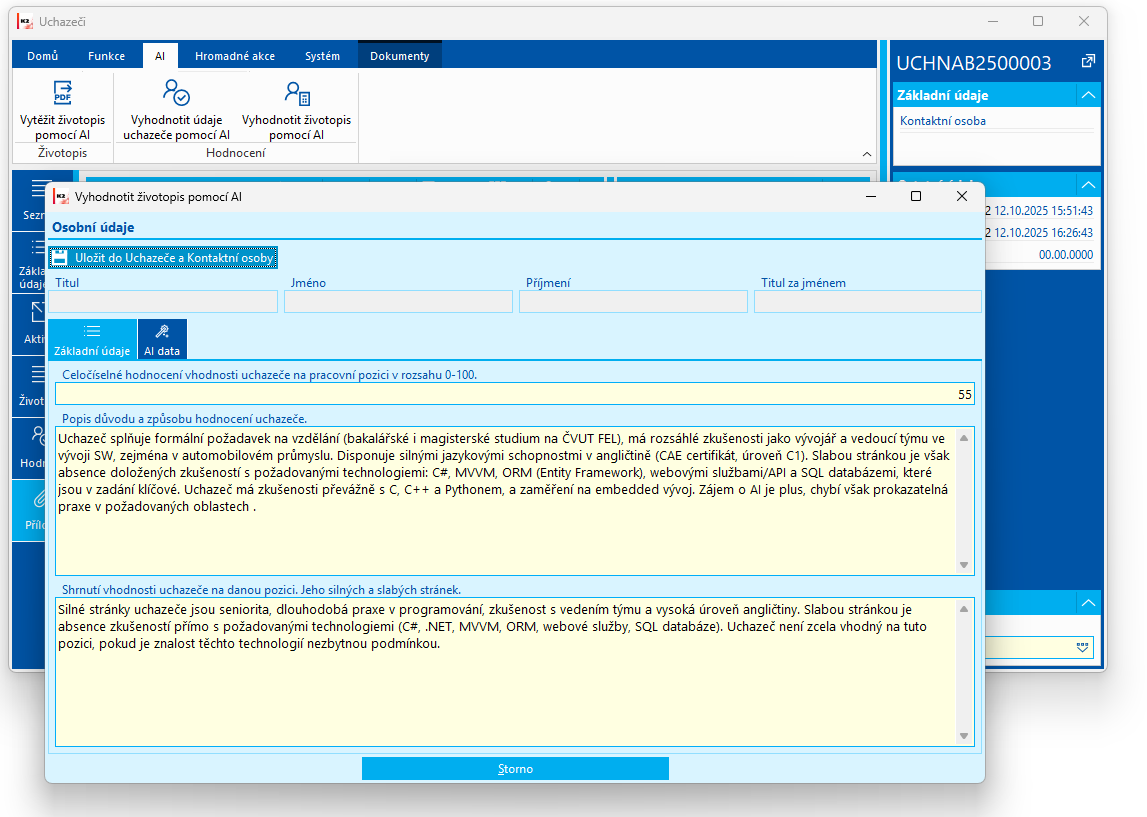The width and height of the screenshot is (1147, 817).
Task: Click the scroll-up arrow of Popis důvodu text area
Action: click(964, 438)
